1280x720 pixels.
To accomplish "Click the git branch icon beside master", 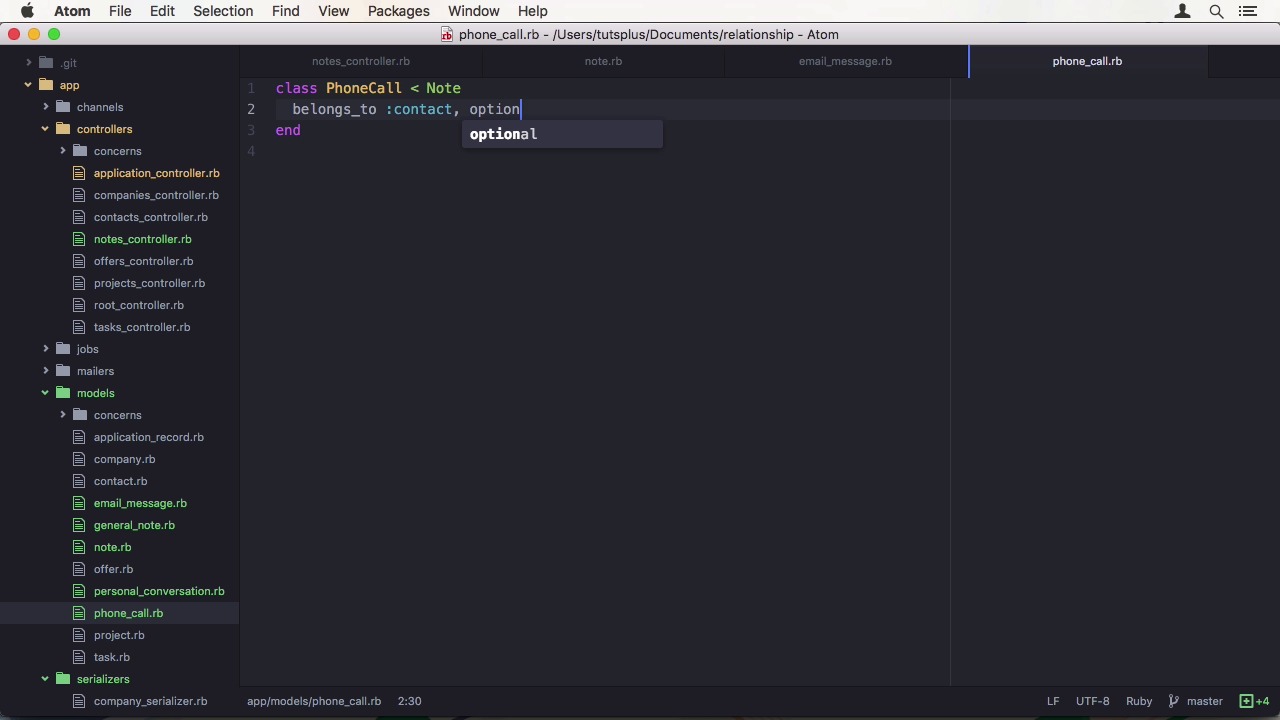I will (x=1174, y=701).
